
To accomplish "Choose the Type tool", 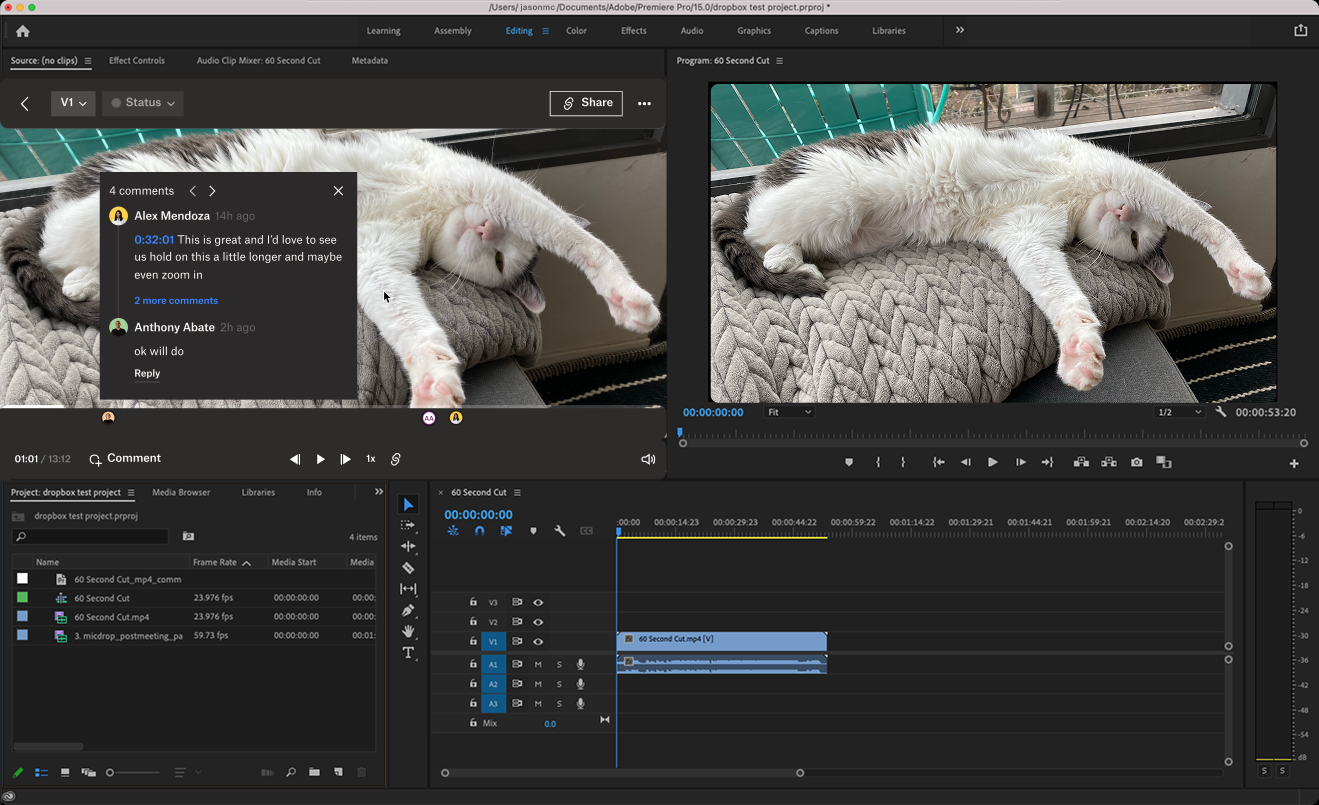I will pos(408,652).
